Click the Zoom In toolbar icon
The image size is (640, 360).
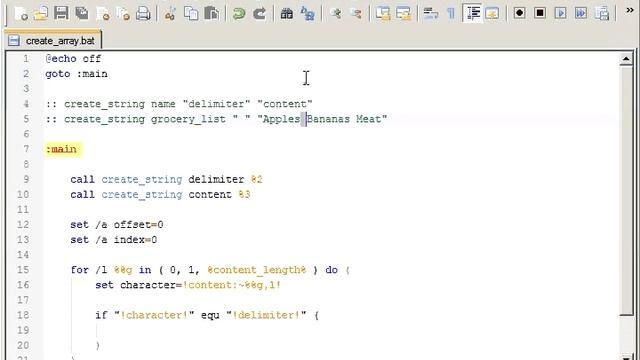click(336, 13)
